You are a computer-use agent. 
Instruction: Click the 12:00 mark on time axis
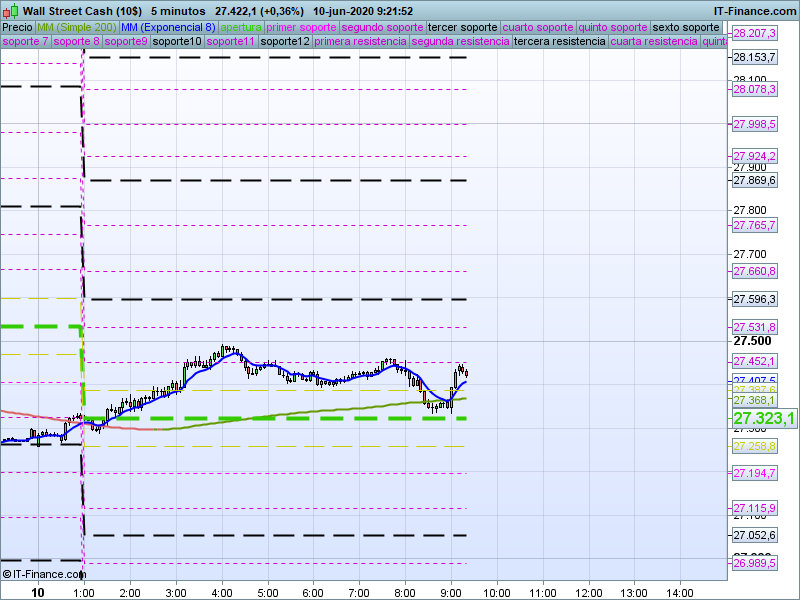(x=588, y=592)
